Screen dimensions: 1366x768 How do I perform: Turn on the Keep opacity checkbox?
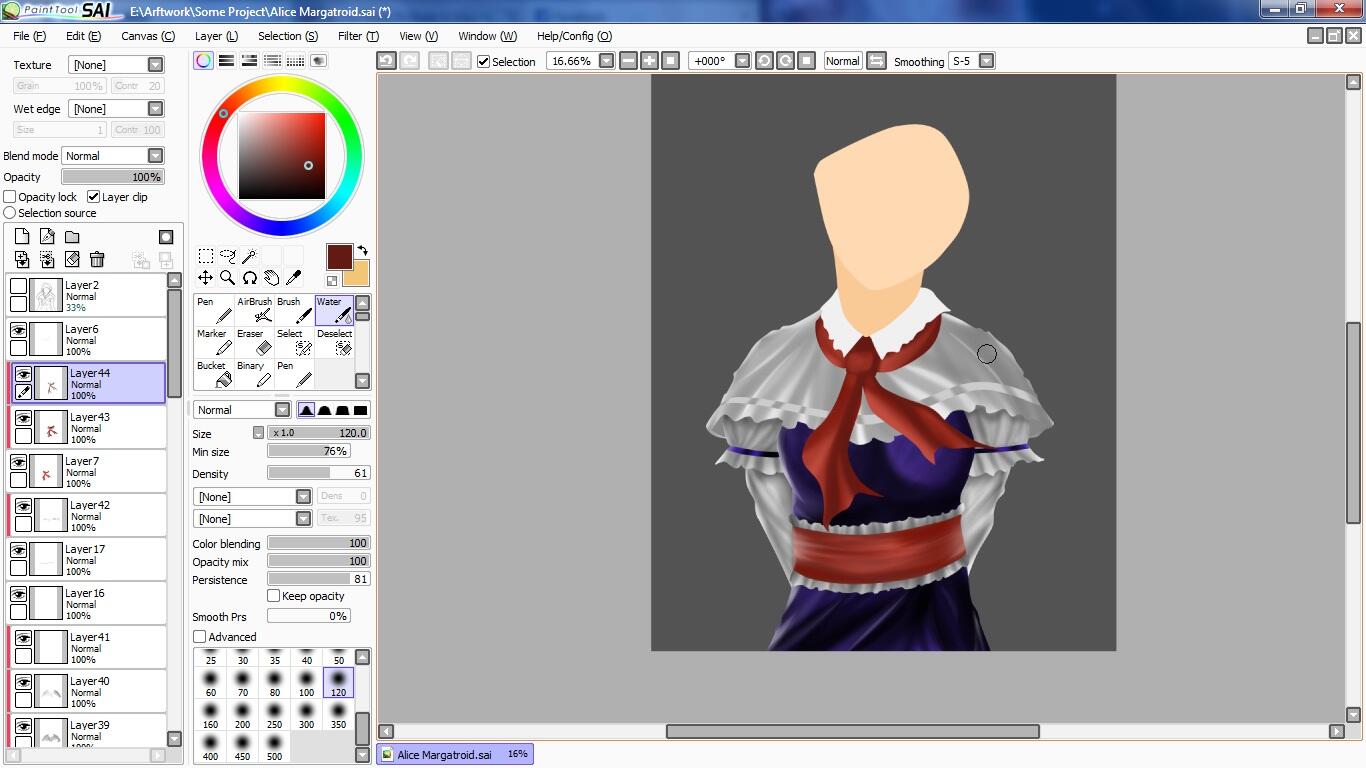click(274, 596)
